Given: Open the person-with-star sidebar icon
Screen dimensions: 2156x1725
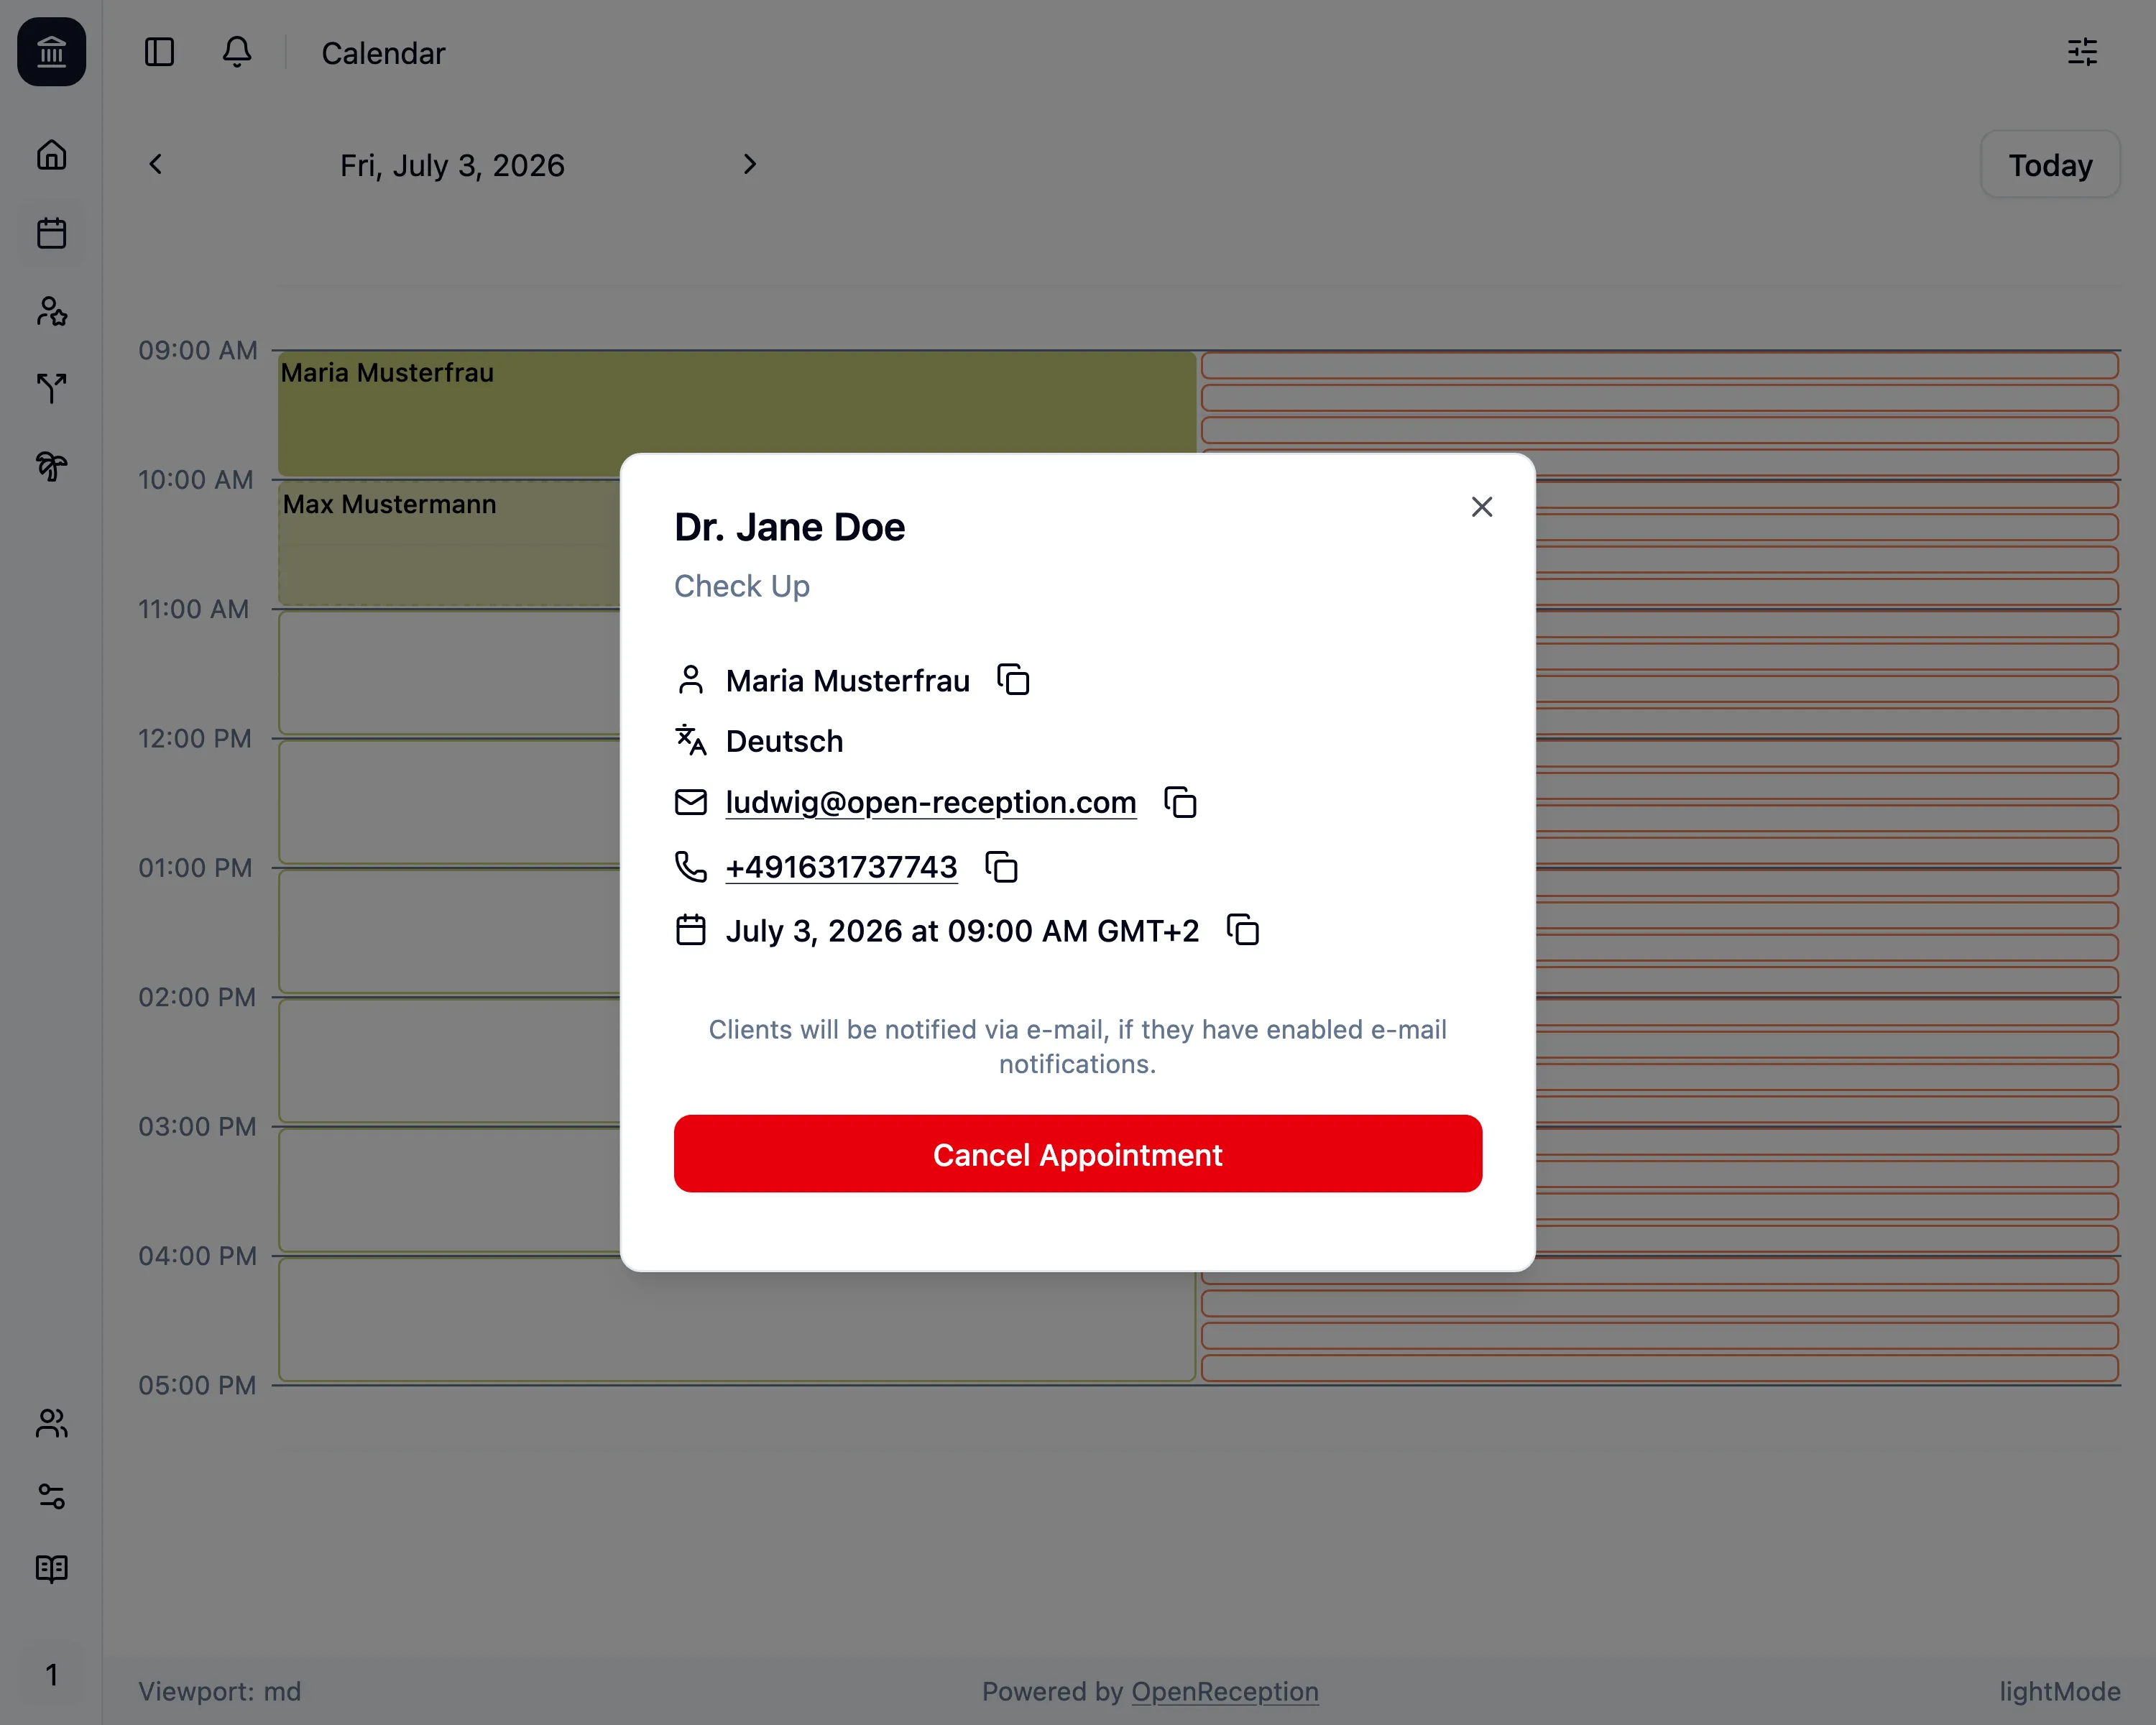Looking at the screenshot, I should pyautogui.click(x=52, y=311).
